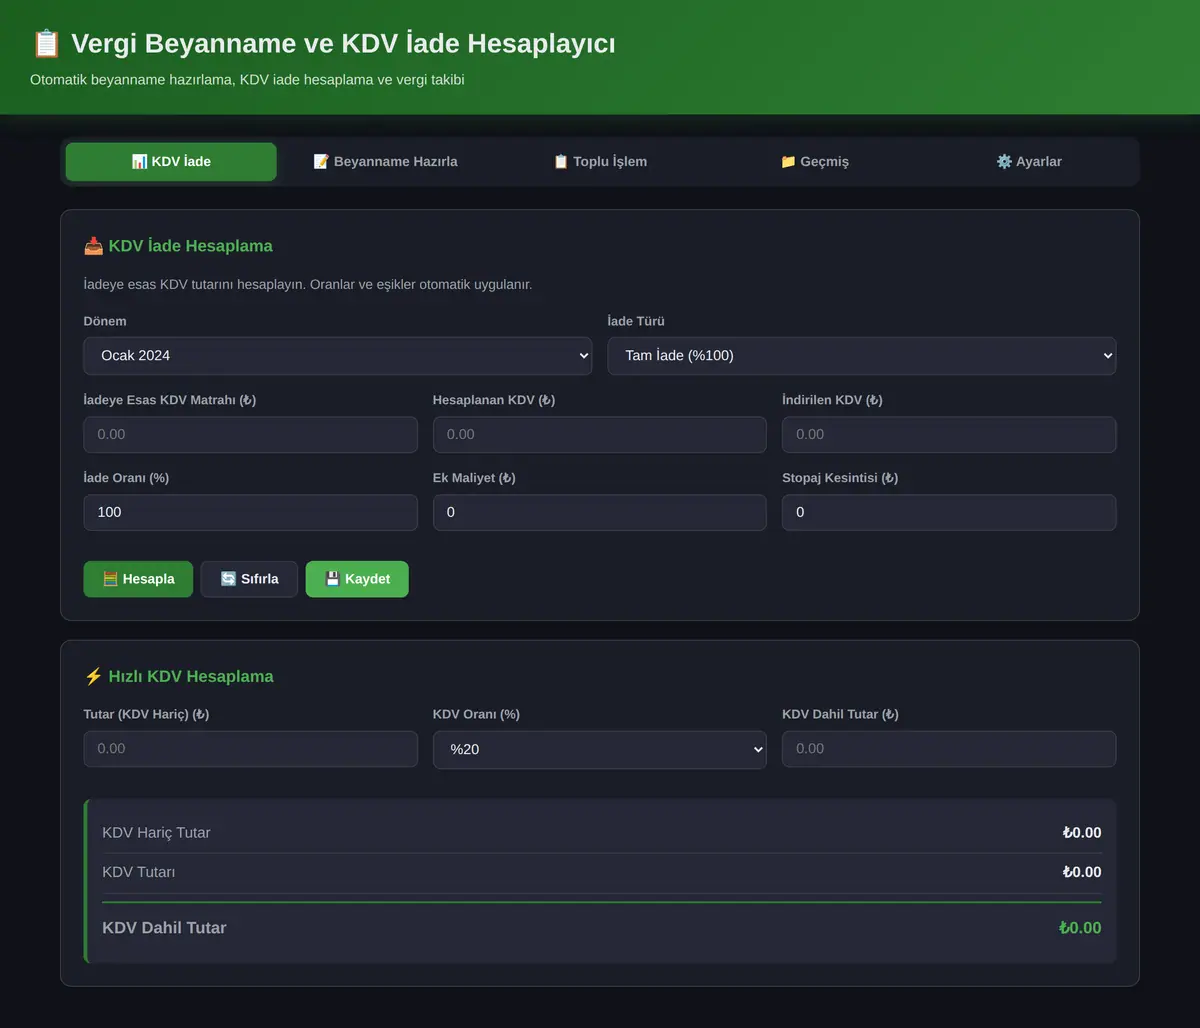Image resolution: width=1200 pixels, height=1028 pixels.
Task: Open the Geçmiş history tab
Action: (x=814, y=162)
